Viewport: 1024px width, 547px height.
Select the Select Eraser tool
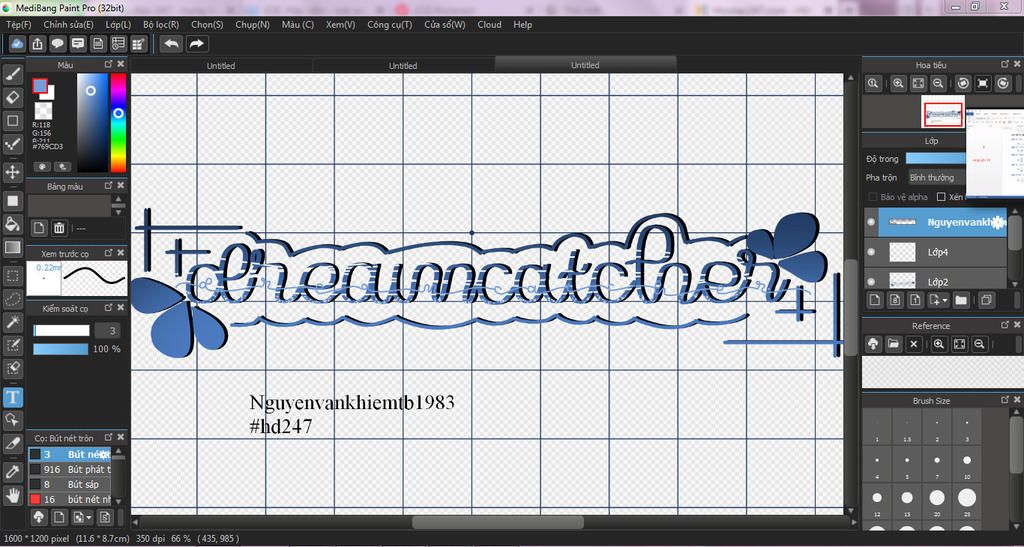click(x=13, y=367)
